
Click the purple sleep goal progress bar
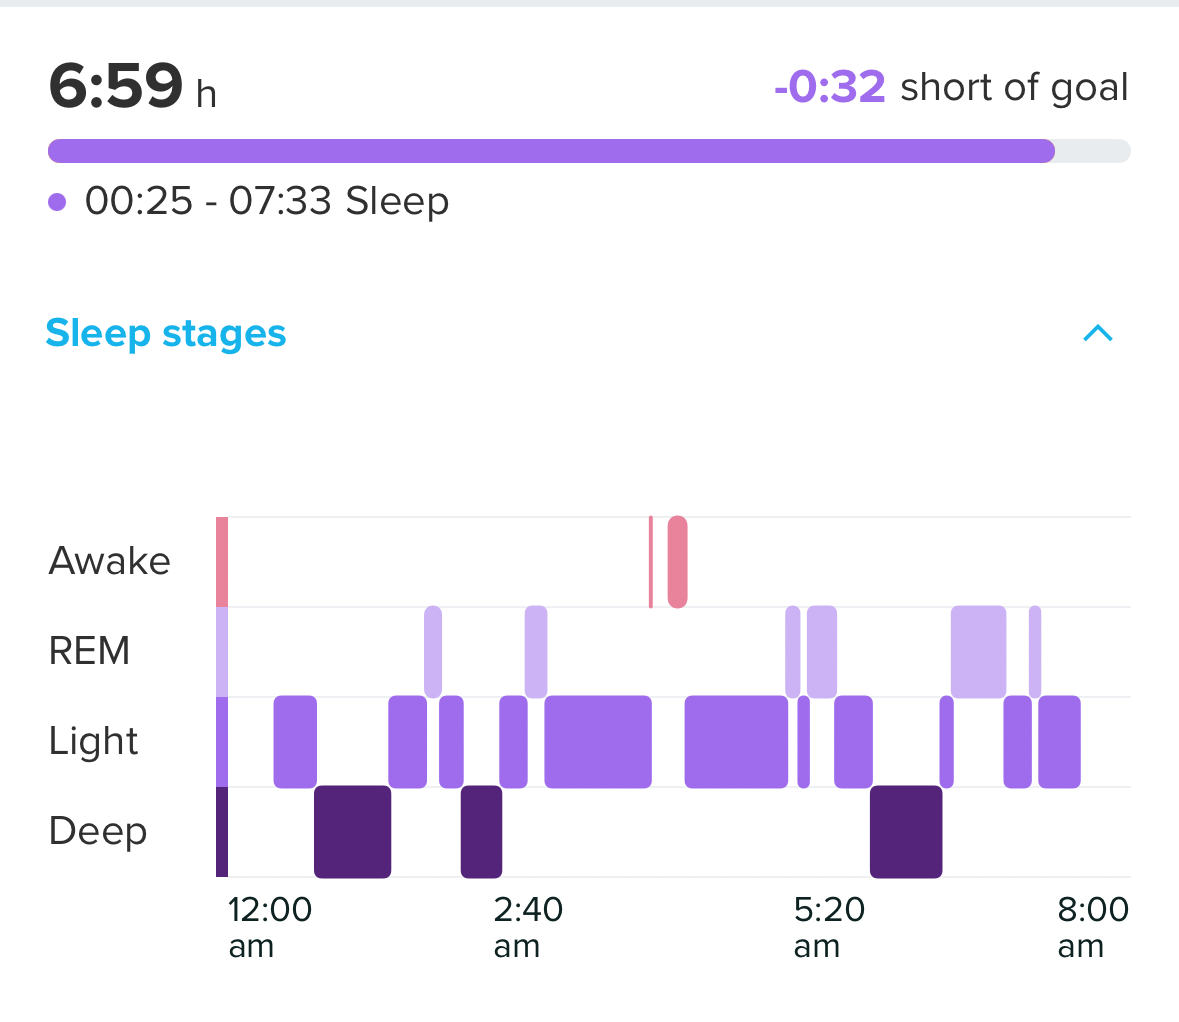551,151
